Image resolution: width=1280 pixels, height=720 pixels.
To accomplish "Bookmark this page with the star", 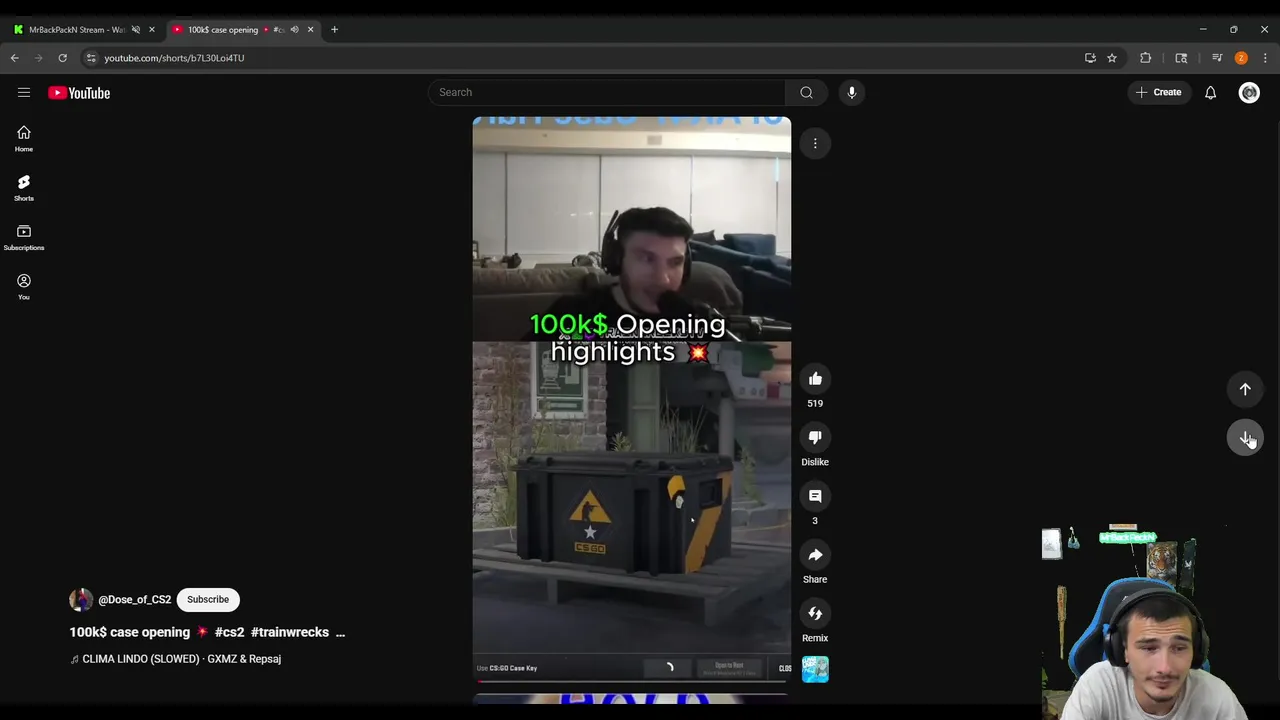I will click(1112, 58).
